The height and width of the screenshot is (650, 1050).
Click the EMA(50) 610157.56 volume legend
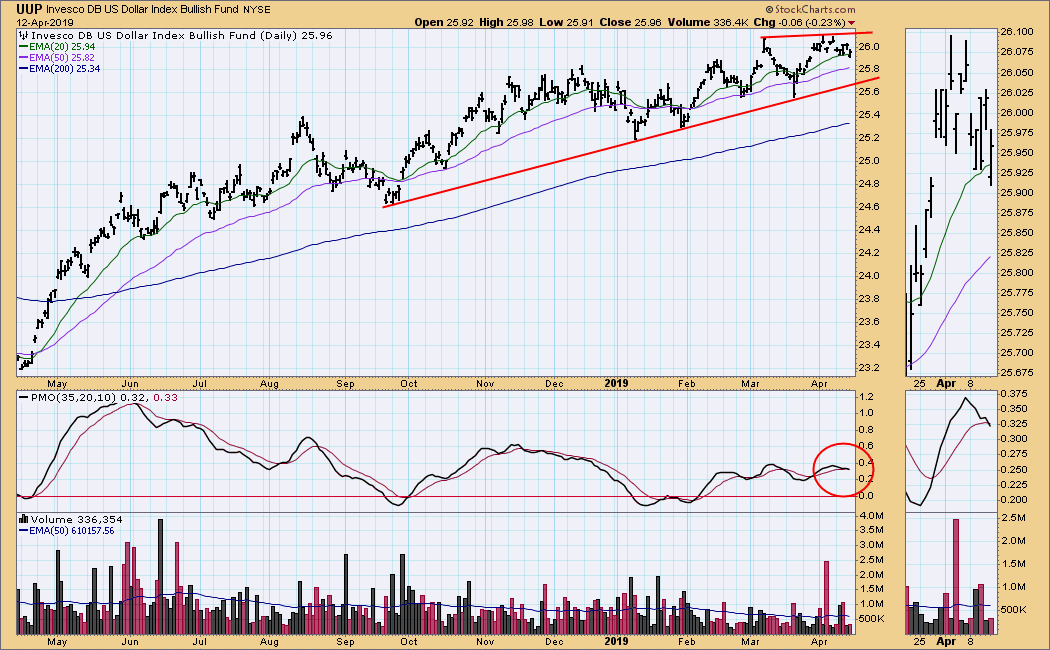tap(72, 531)
